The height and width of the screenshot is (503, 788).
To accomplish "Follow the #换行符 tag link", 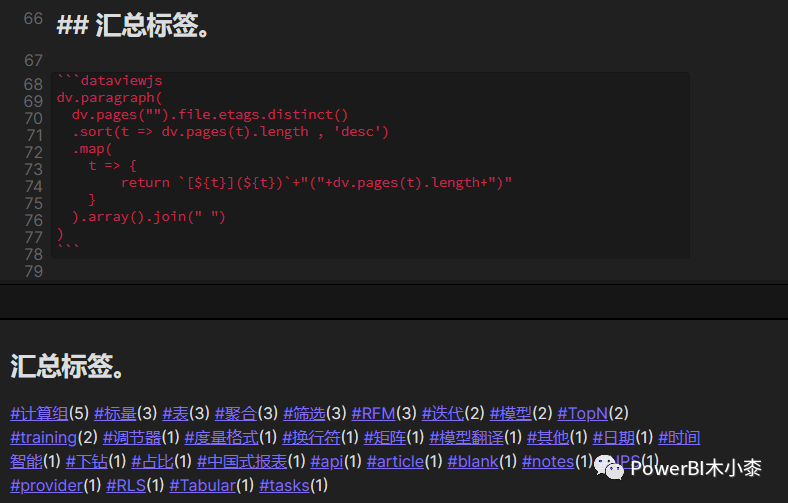I will [311, 438].
